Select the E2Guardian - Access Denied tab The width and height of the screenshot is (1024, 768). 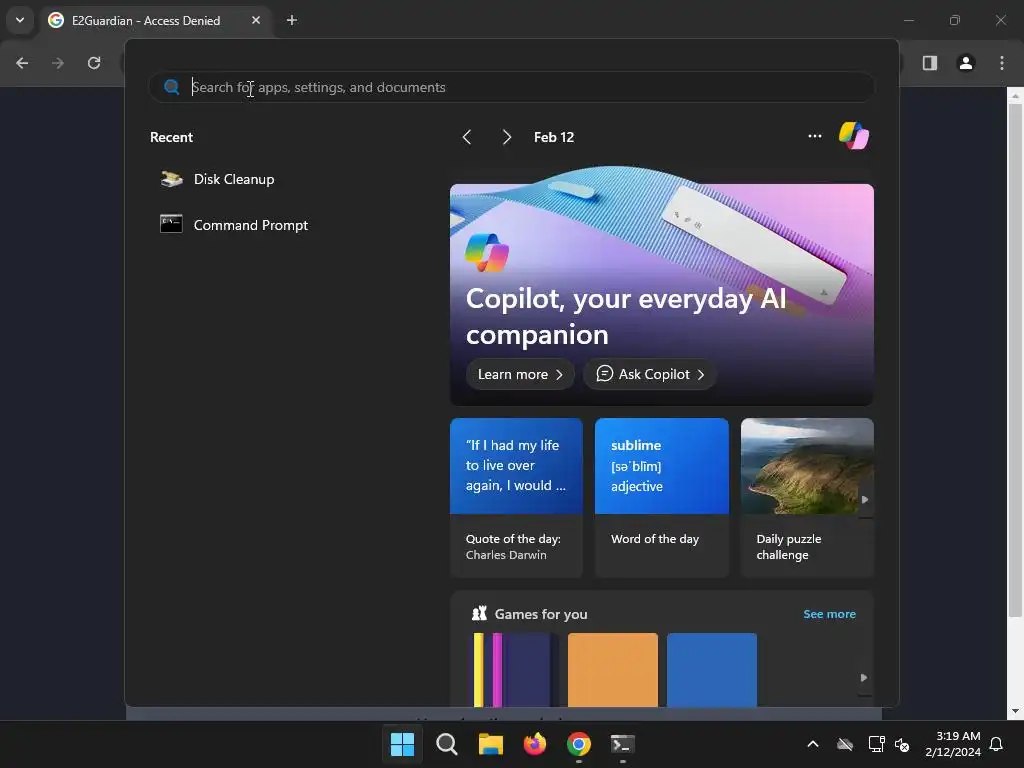pos(146,20)
